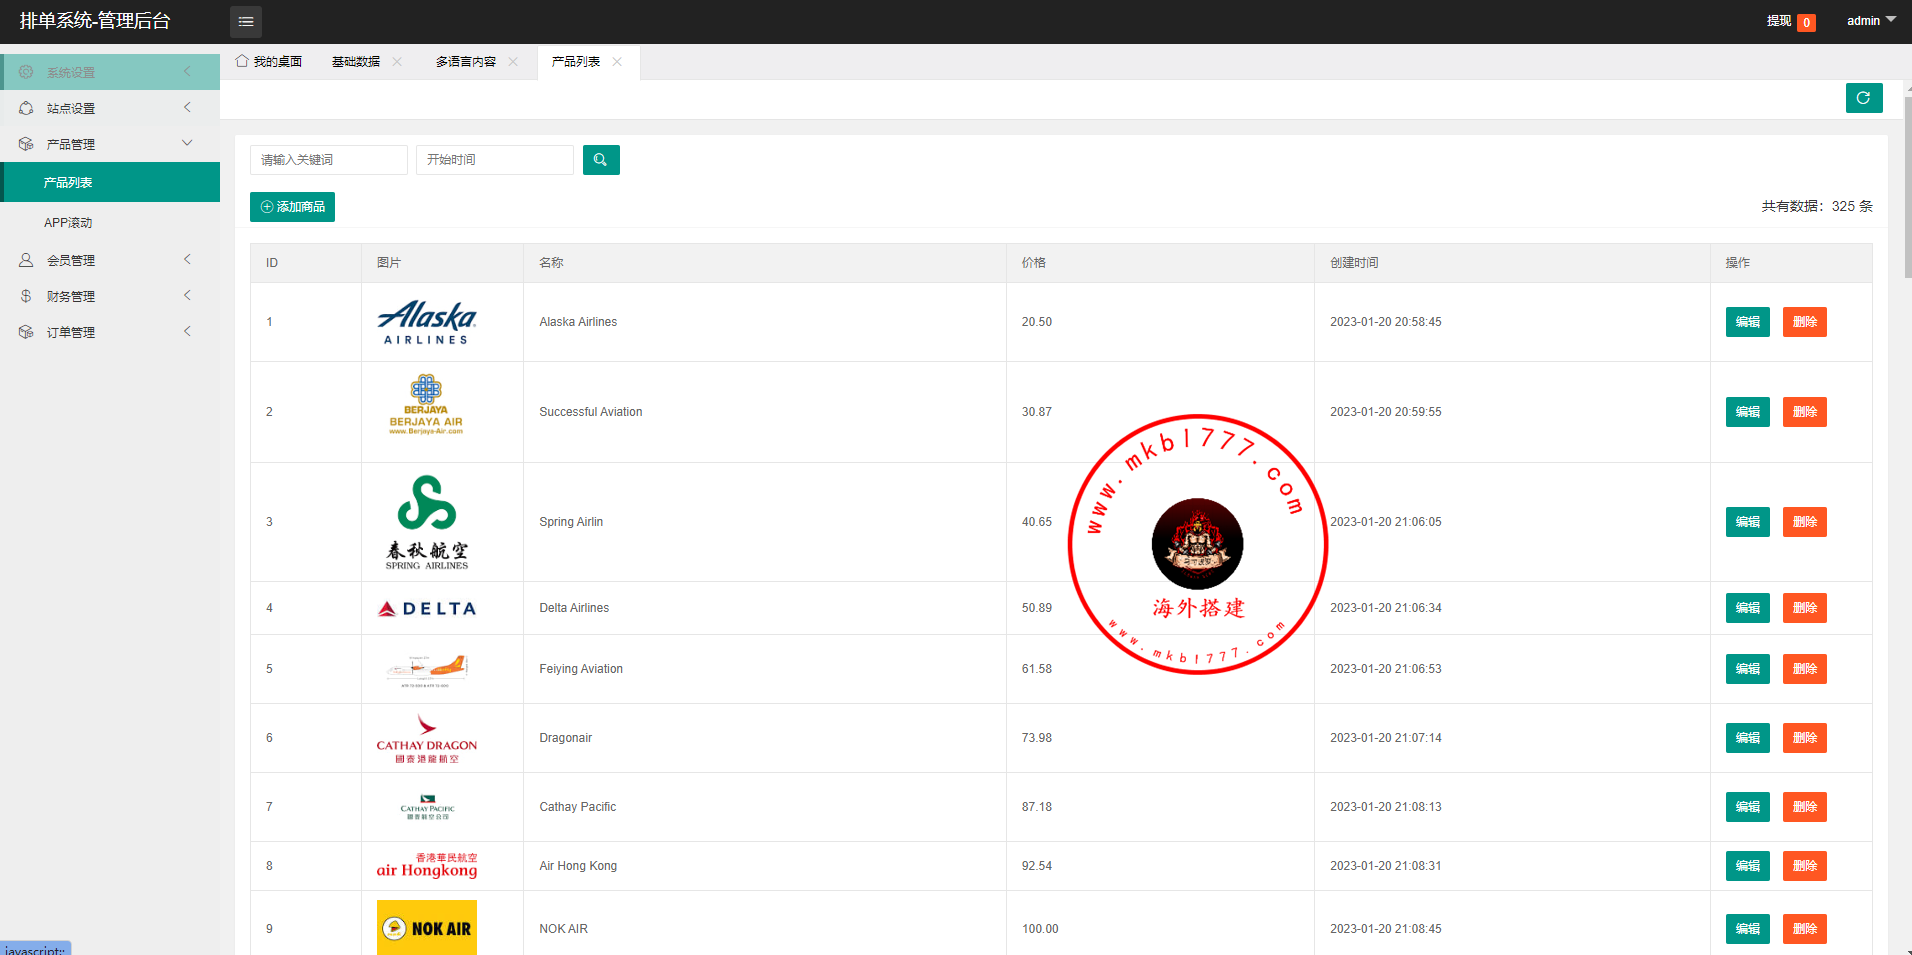Open the Feiying Aviation plane image

427,669
